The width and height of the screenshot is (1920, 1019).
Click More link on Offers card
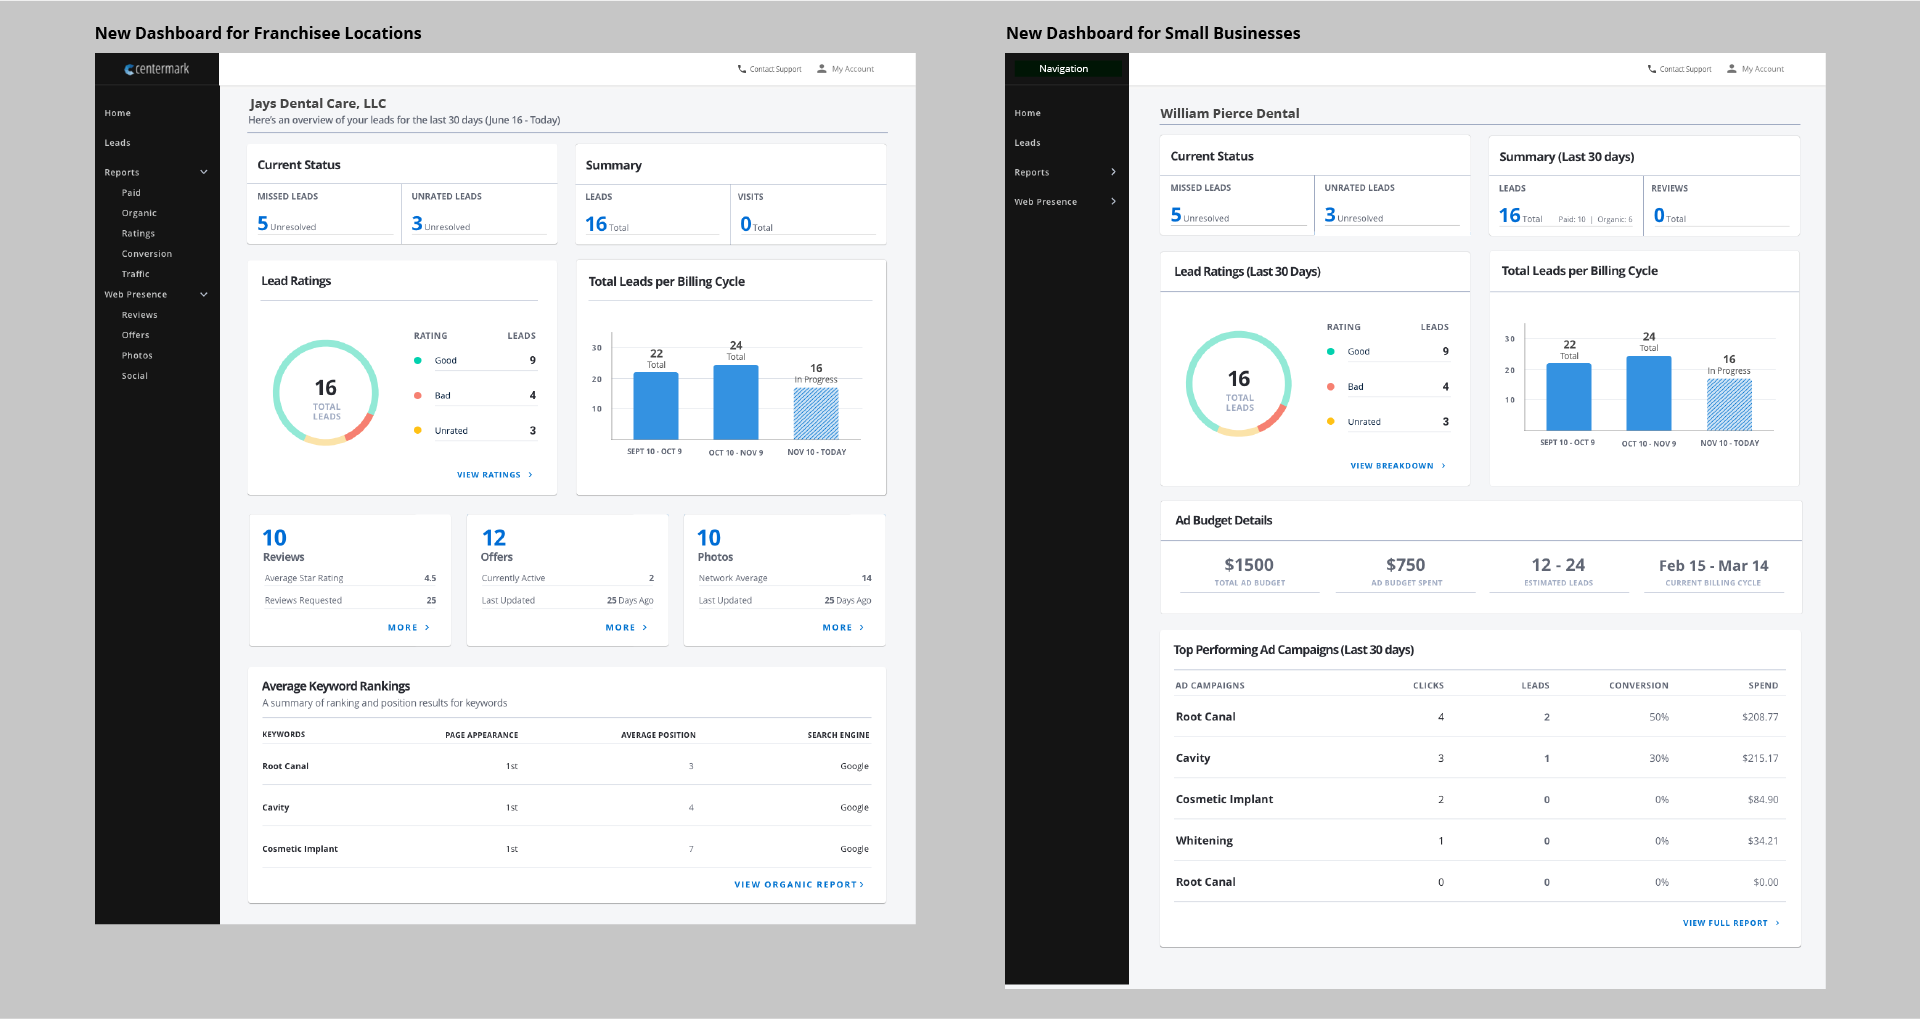tap(626, 628)
